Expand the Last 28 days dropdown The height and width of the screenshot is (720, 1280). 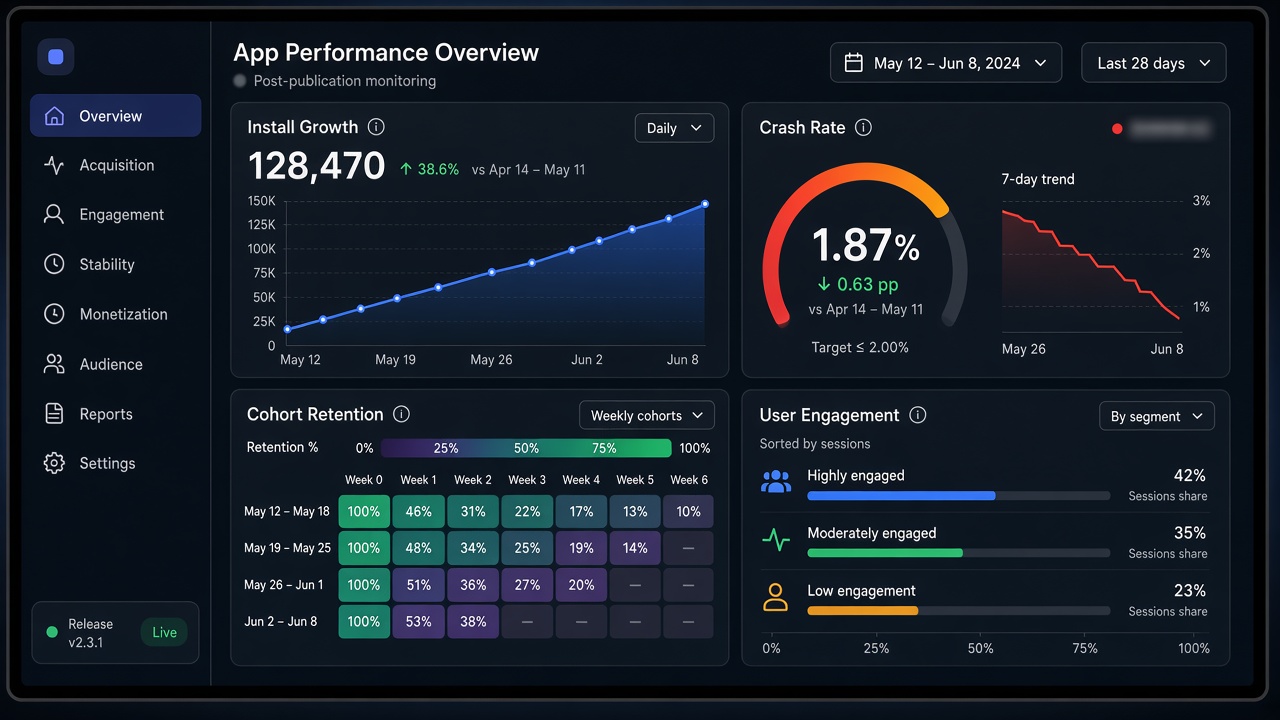[1154, 63]
